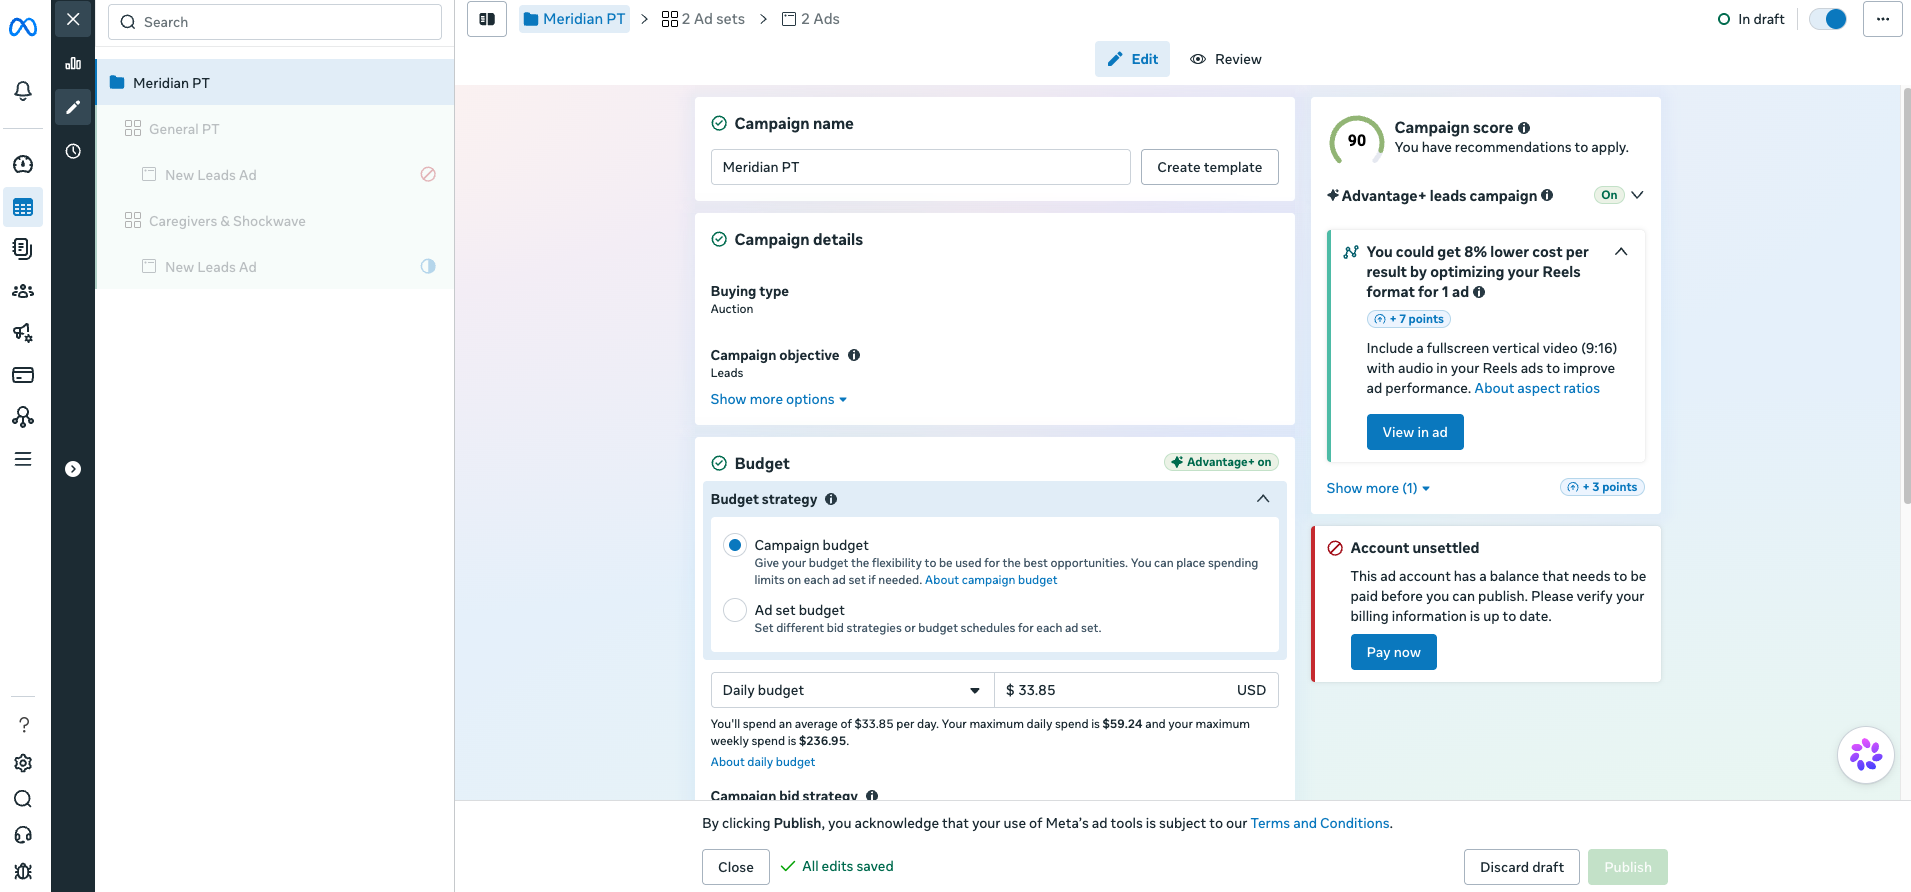Open the Events Manager icon
The image size is (1911, 892).
tap(23, 417)
